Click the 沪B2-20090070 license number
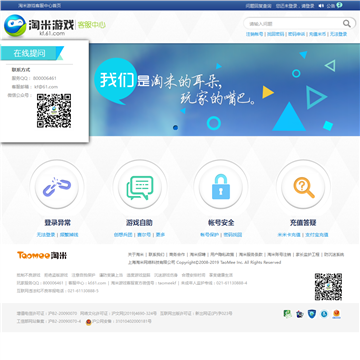This screenshot has width=360, height=360. 62,314
